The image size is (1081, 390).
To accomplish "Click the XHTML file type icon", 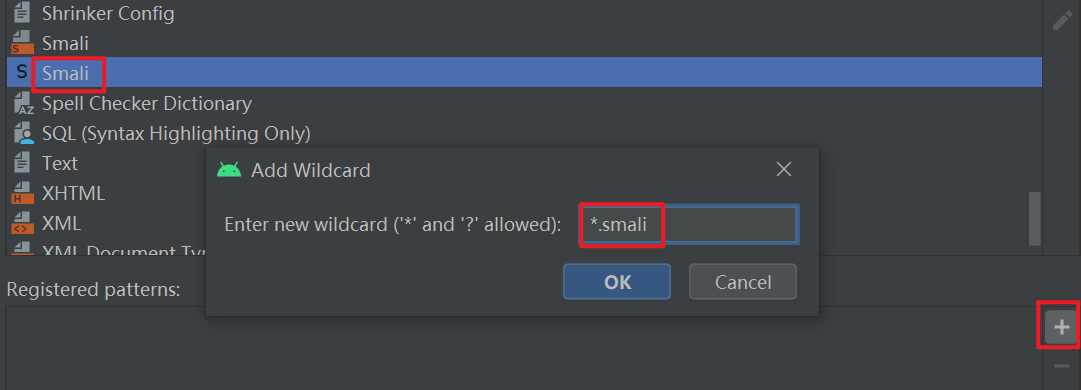I will click(x=22, y=194).
